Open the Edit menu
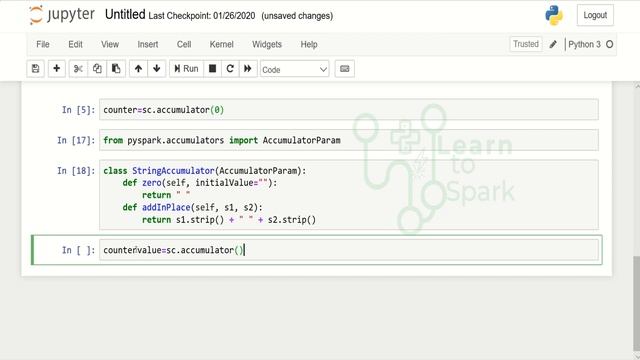Image resolution: width=640 pixels, height=360 pixels. click(76, 44)
